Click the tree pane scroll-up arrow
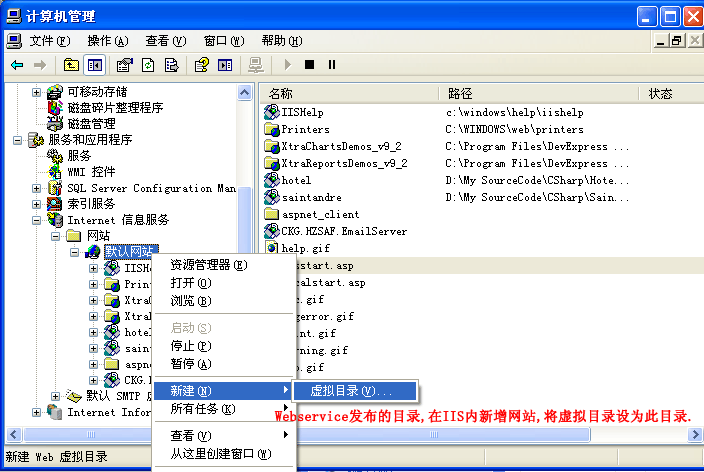The width and height of the screenshot is (704, 472). [x=245, y=93]
